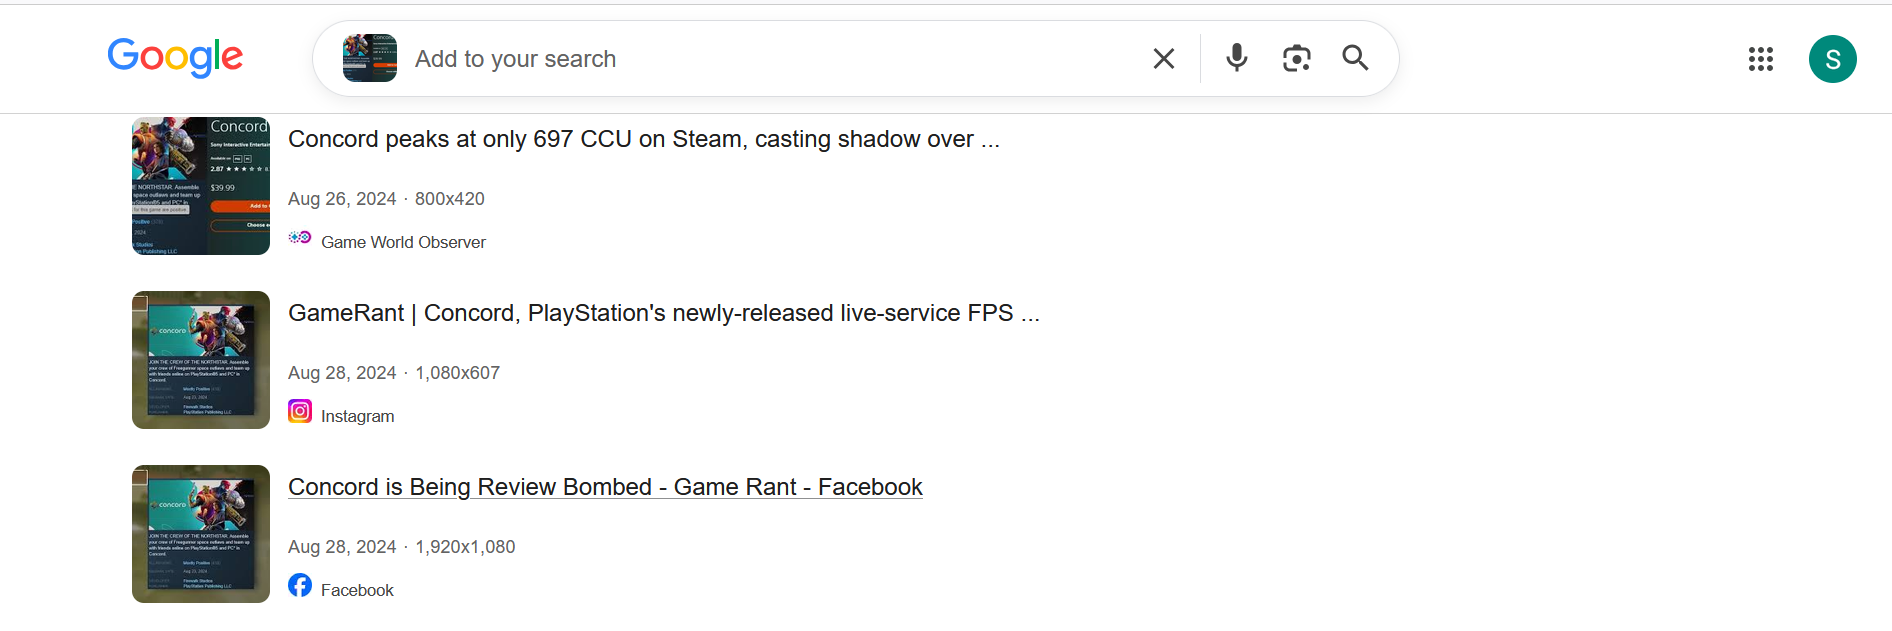Click the Facebook source icon
1892x631 pixels.
pos(300,585)
